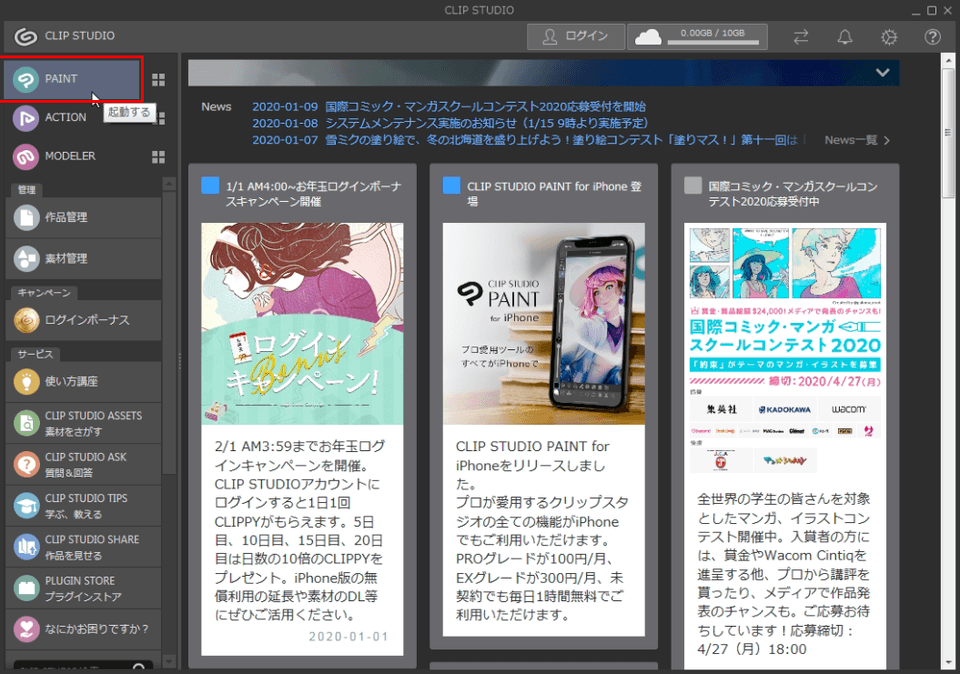Screen dimensions: 960x674
Task: Open CLIP STUDIO TIPS section
Action: [x=83, y=505]
